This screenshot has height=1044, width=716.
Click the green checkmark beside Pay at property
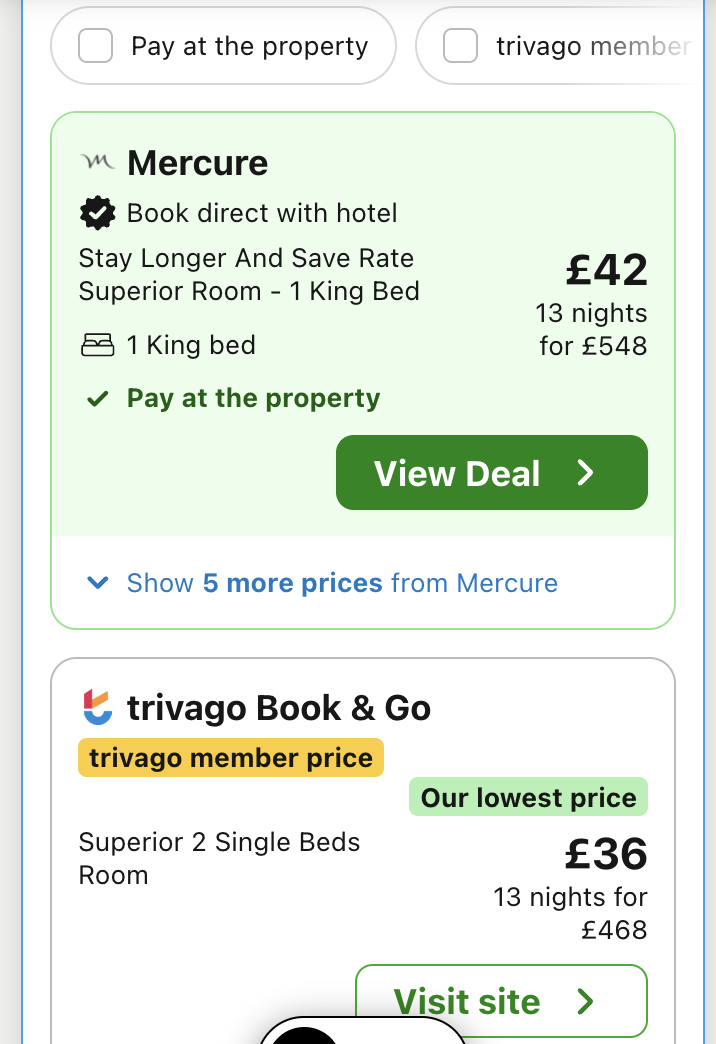coord(97,399)
